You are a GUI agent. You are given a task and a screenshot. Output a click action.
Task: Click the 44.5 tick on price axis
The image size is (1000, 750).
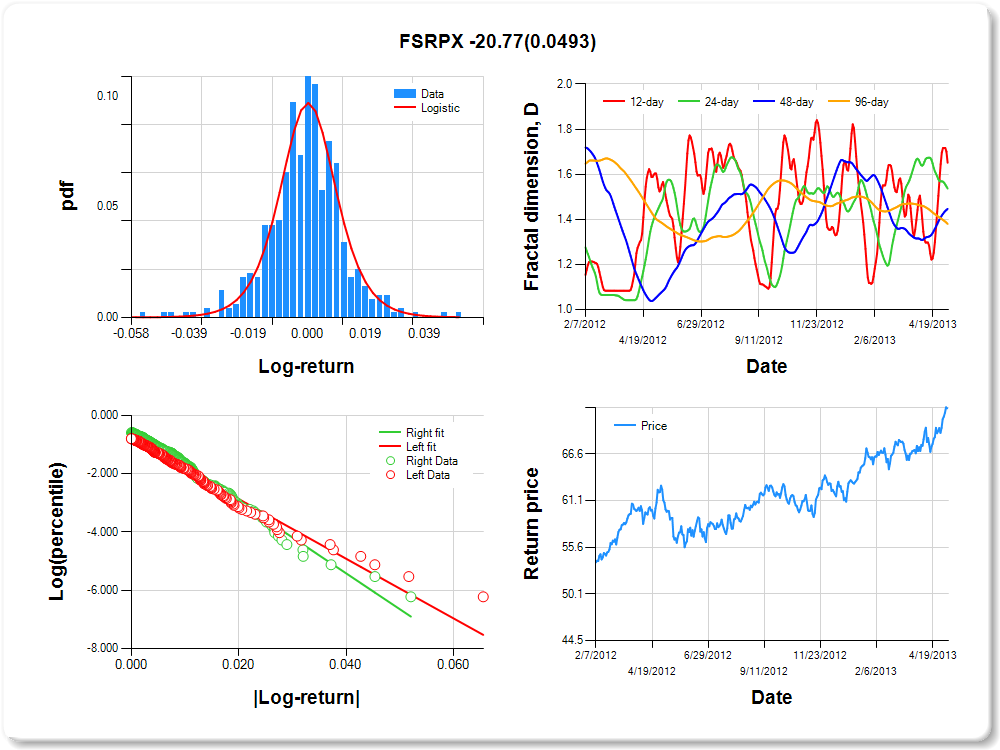573,640
